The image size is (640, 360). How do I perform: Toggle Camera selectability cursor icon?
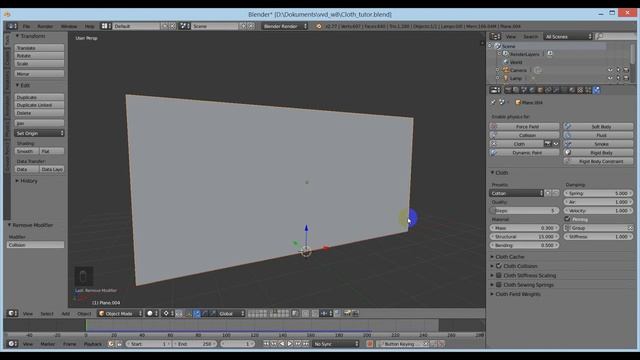pyautogui.click(x=618, y=70)
